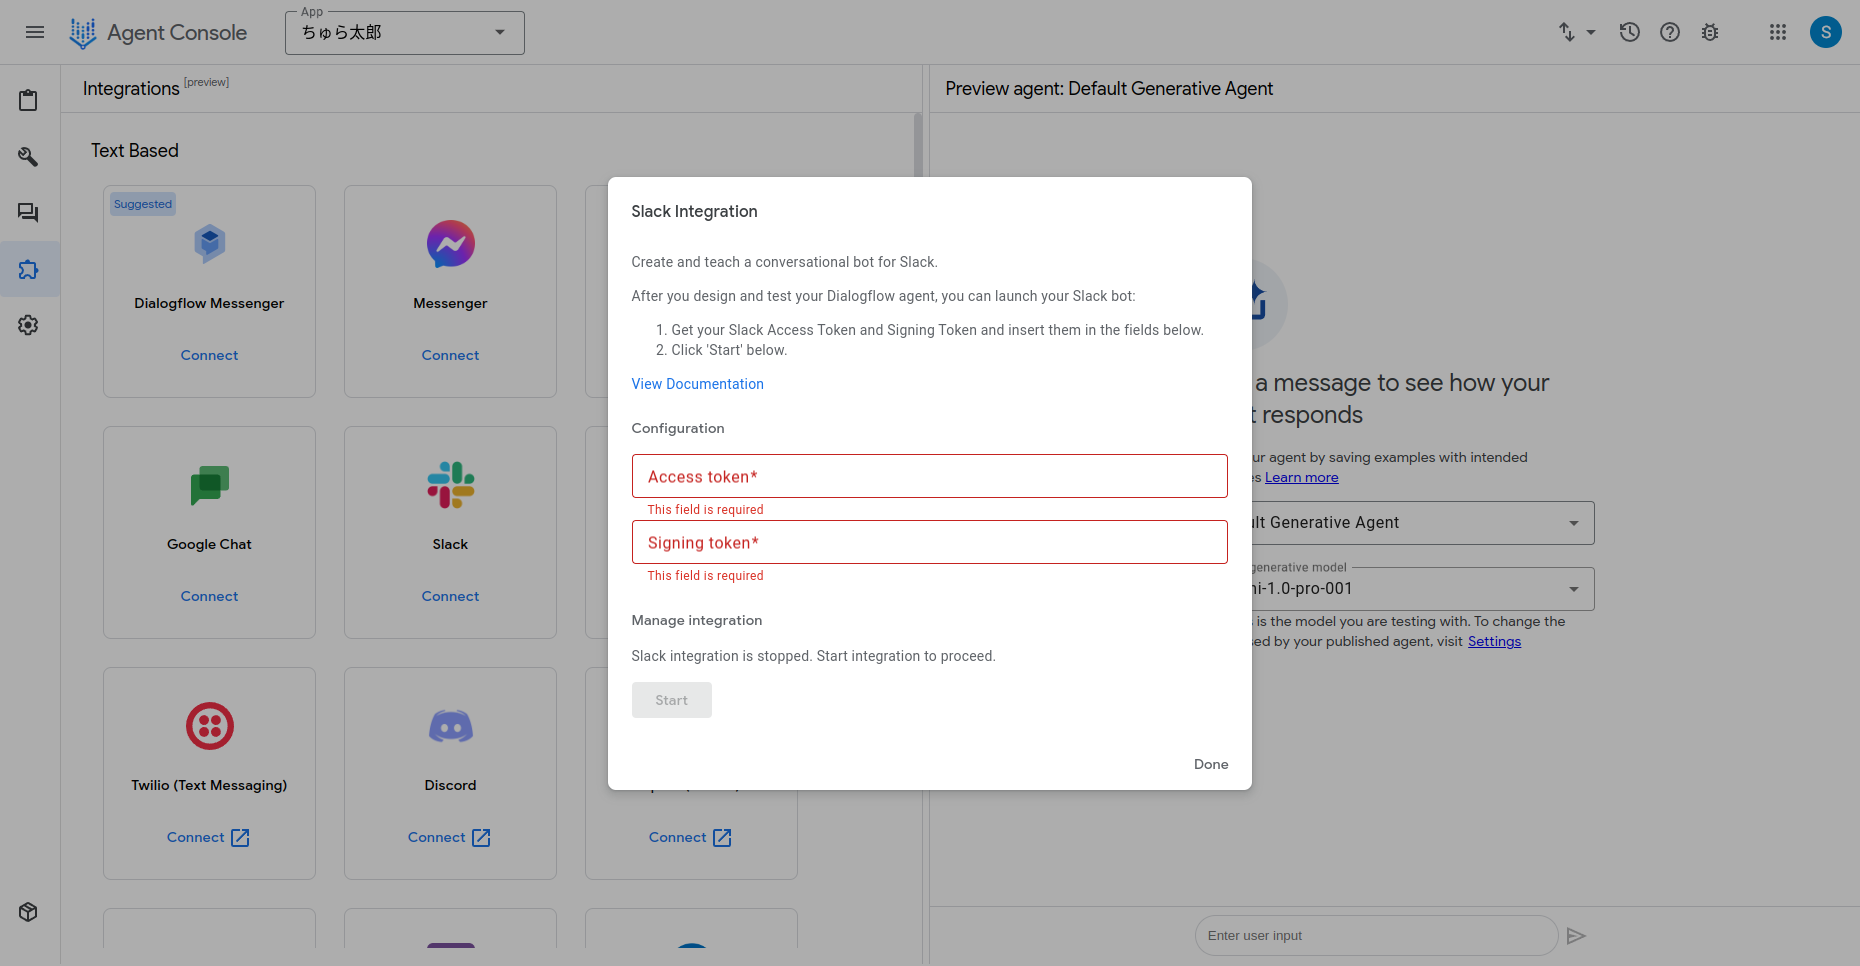The image size is (1860, 966).
Task: Focus the Access token field
Action: pyautogui.click(x=929, y=476)
